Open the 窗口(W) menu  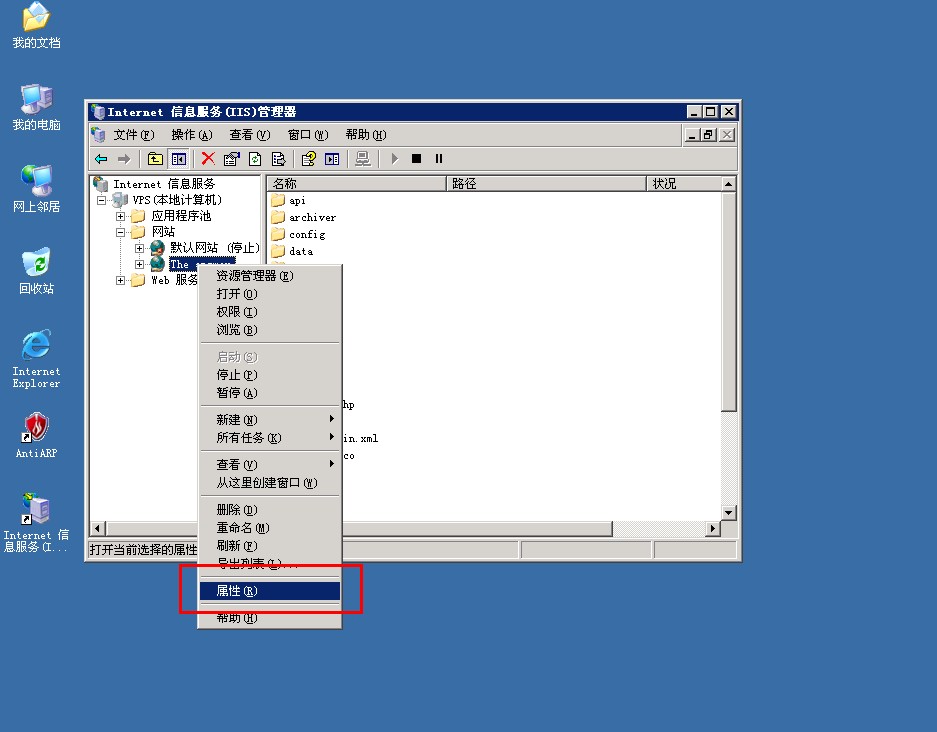point(308,135)
